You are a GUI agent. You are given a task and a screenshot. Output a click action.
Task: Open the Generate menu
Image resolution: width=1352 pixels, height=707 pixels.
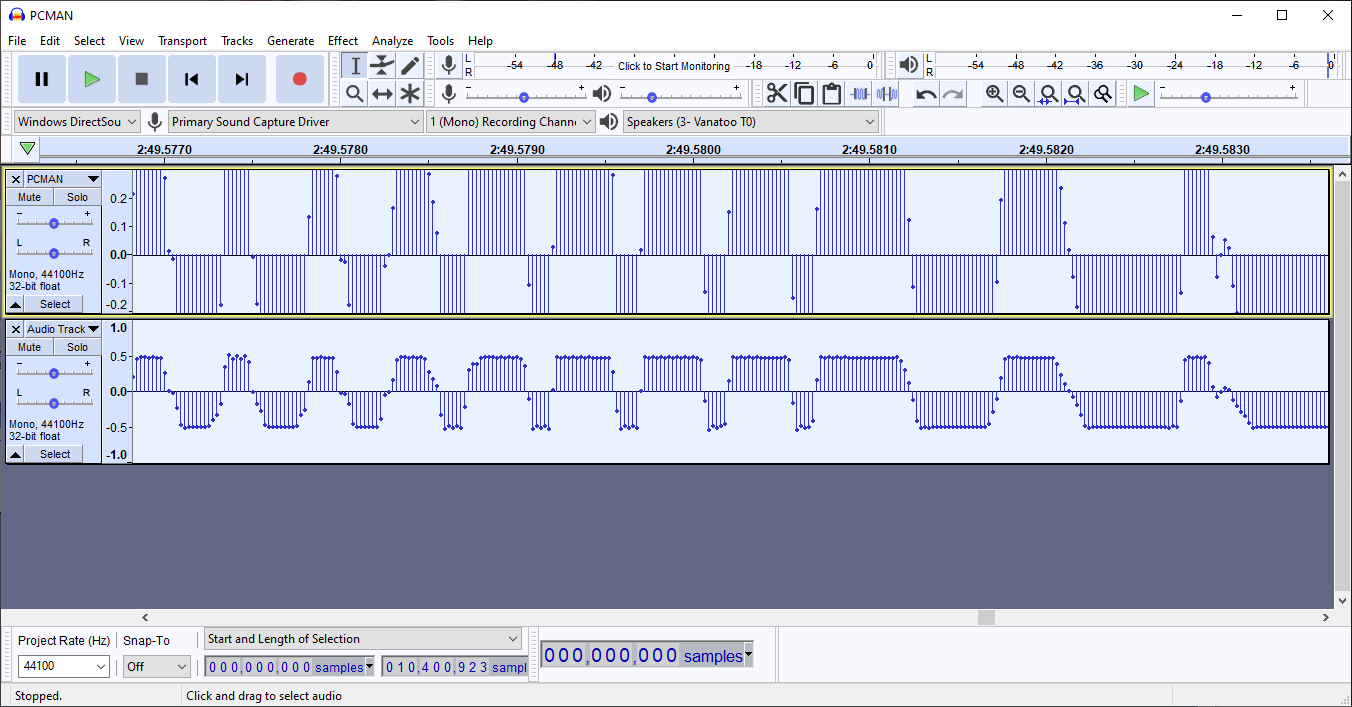[x=290, y=41]
